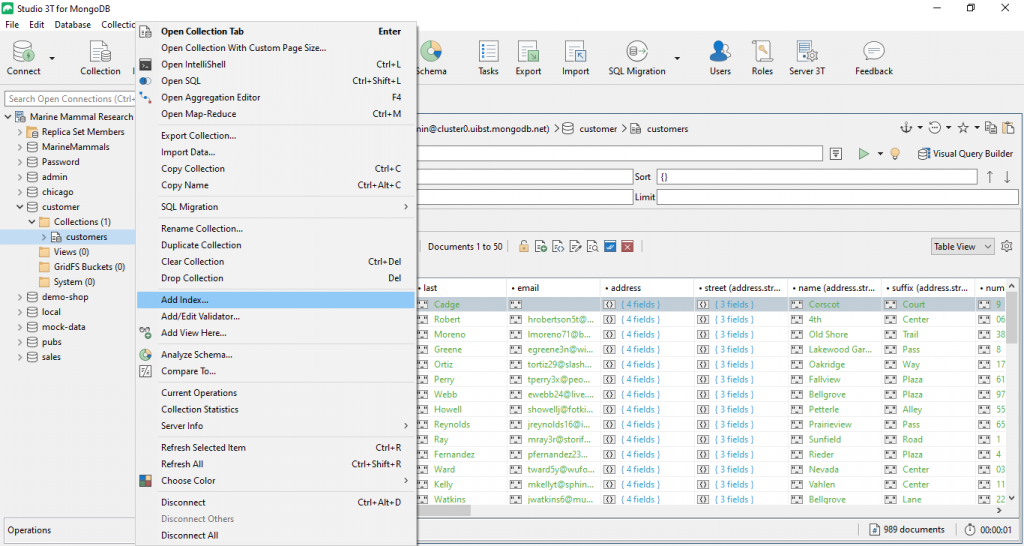
Task: Select the GridFS Buckets (0) folder
Action: click(x=89, y=267)
